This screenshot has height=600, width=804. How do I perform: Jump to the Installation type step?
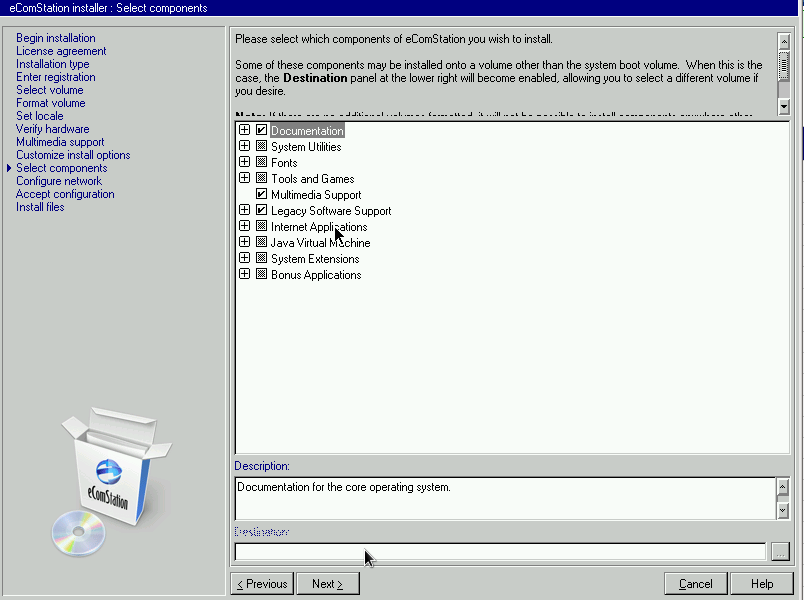point(52,64)
